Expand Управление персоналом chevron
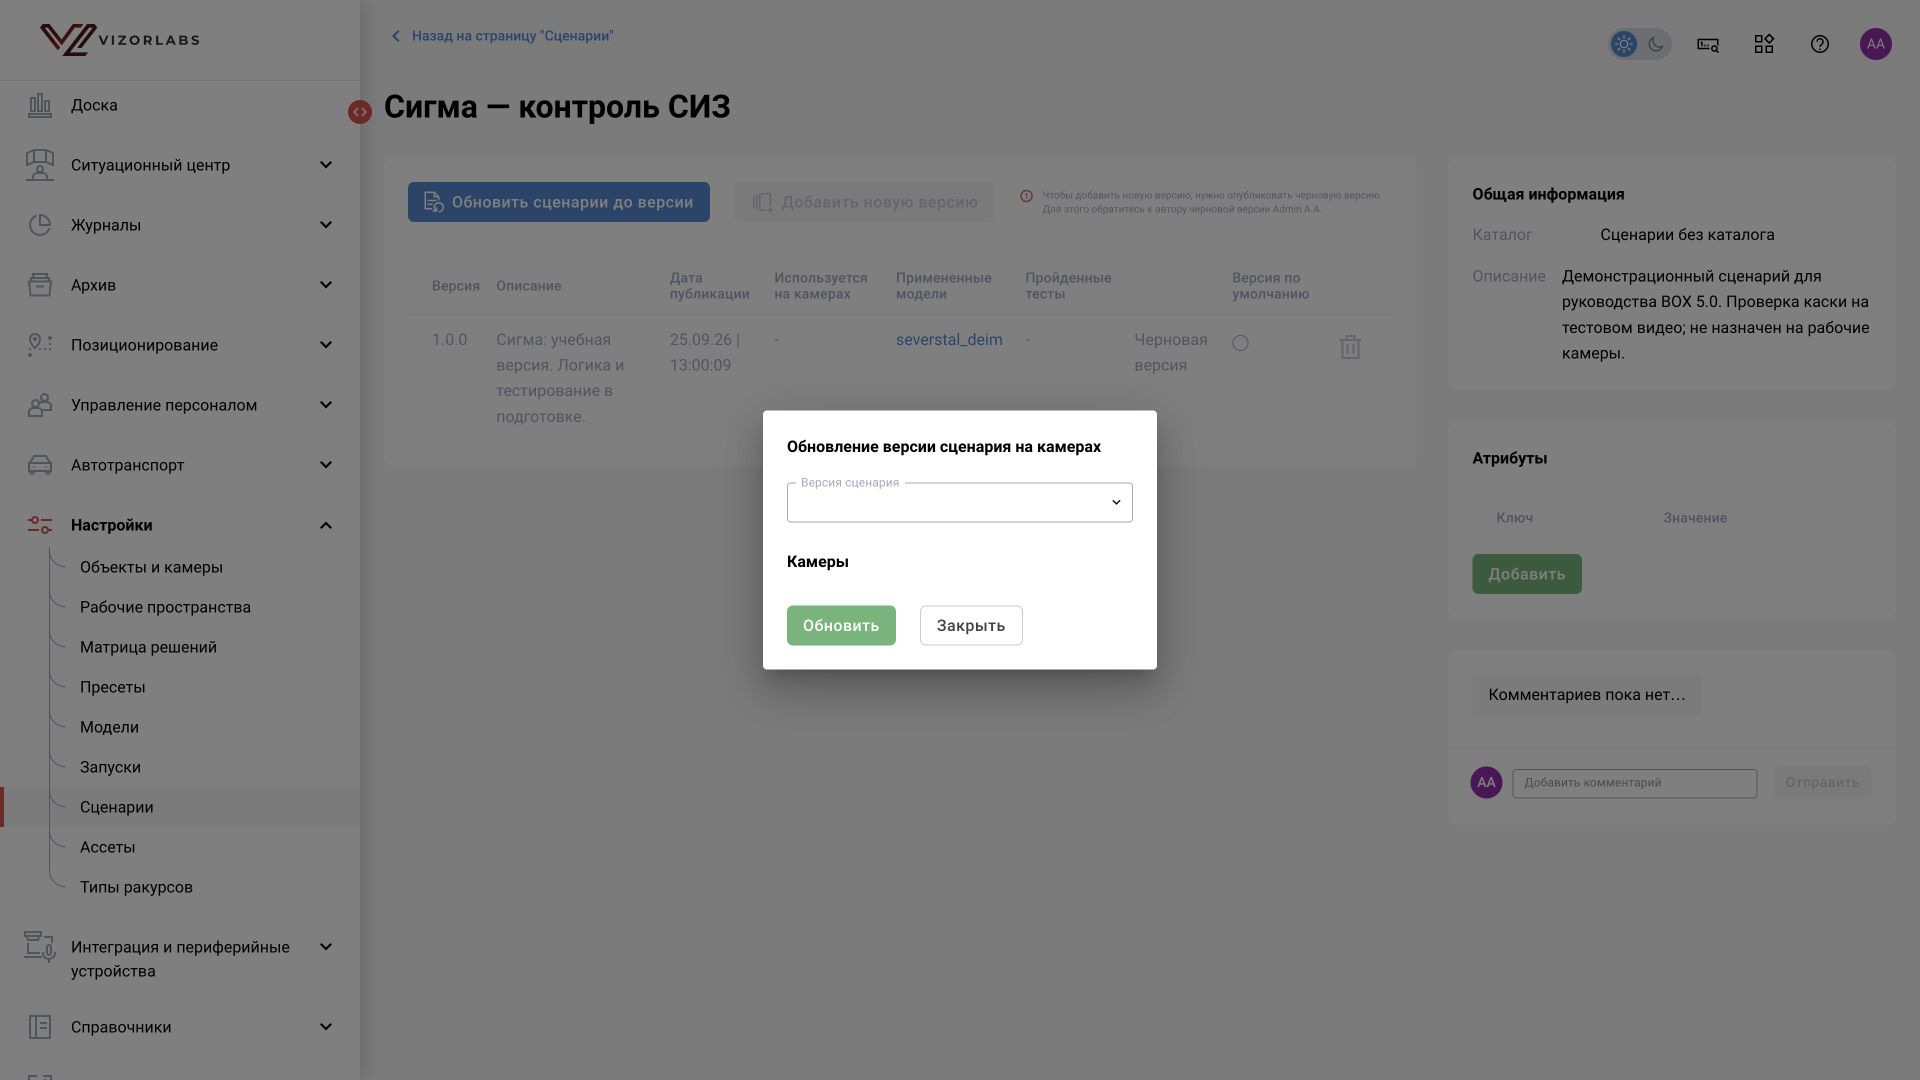The image size is (1920, 1080). [326, 405]
